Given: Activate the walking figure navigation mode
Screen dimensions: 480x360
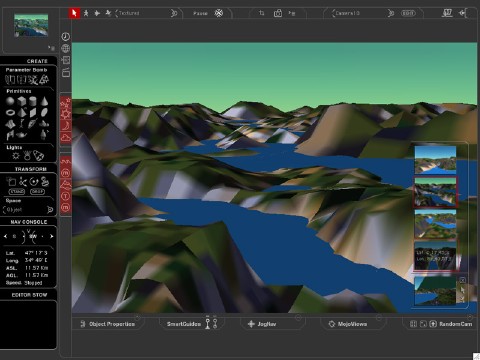Looking at the screenshot, I should pos(86,13).
